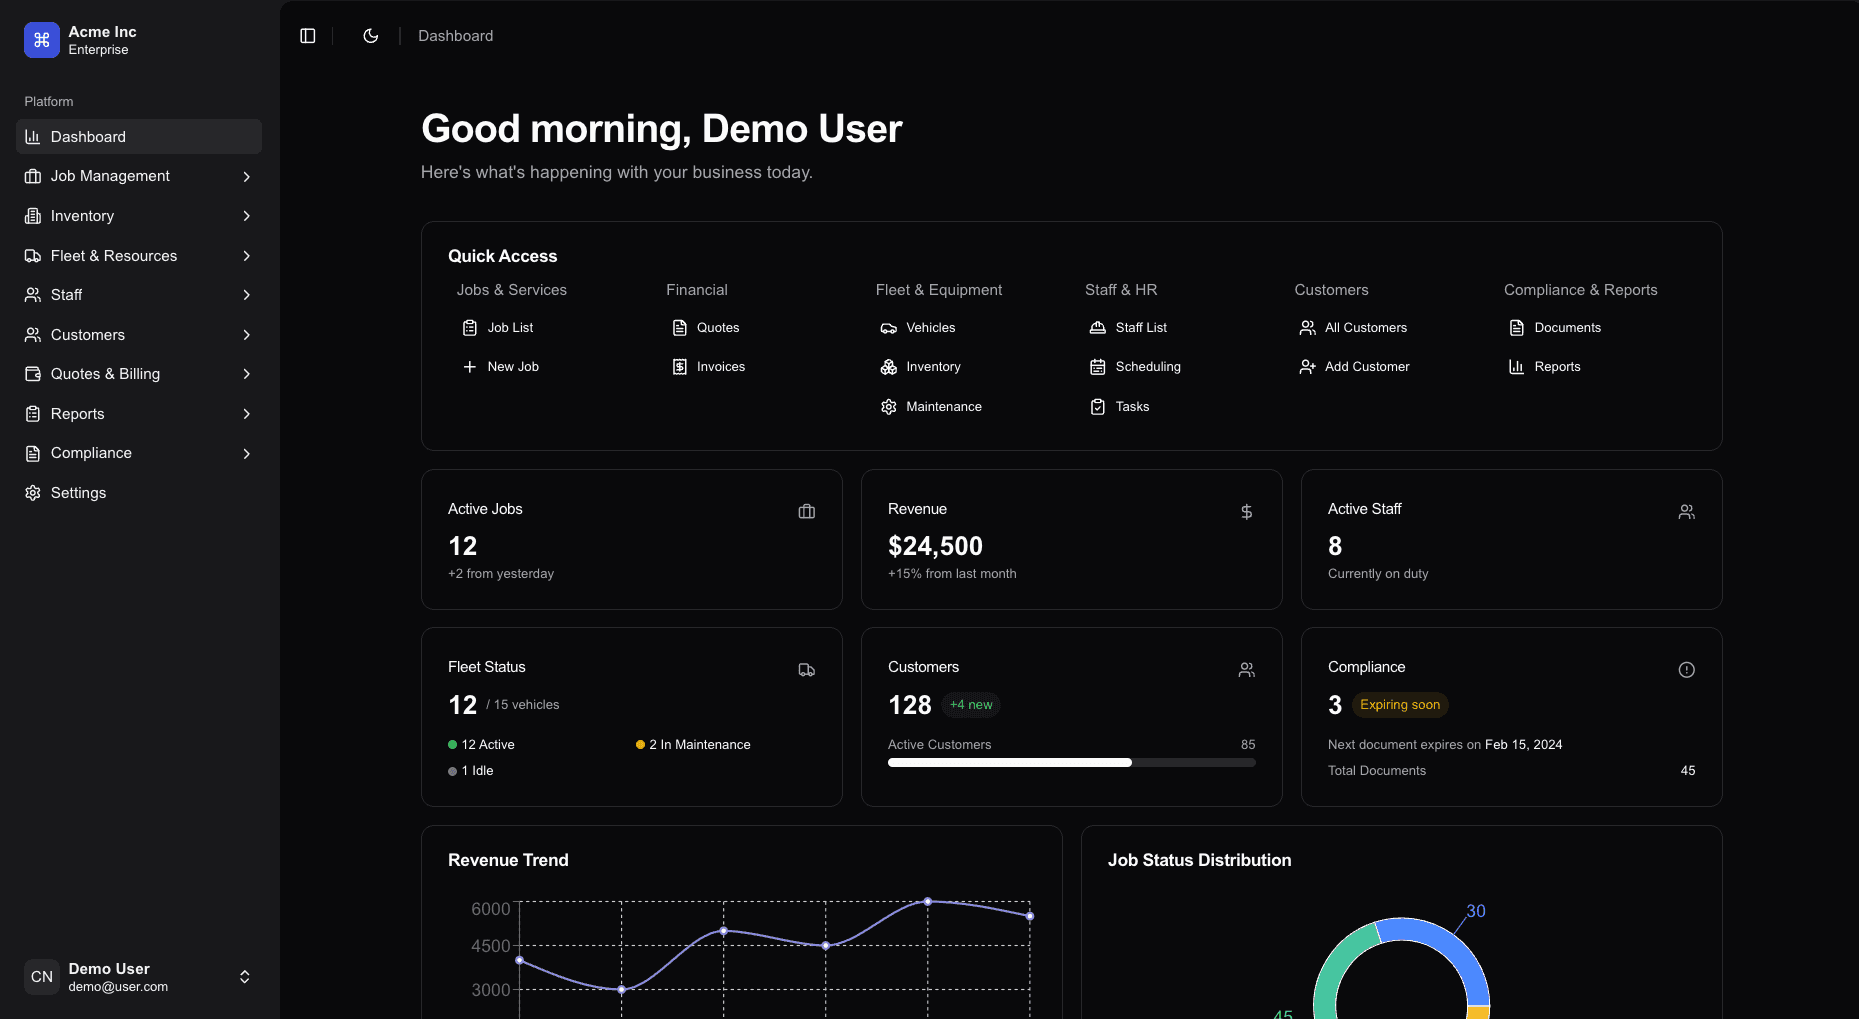Click the Maintenance gear icon

pyautogui.click(x=889, y=407)
